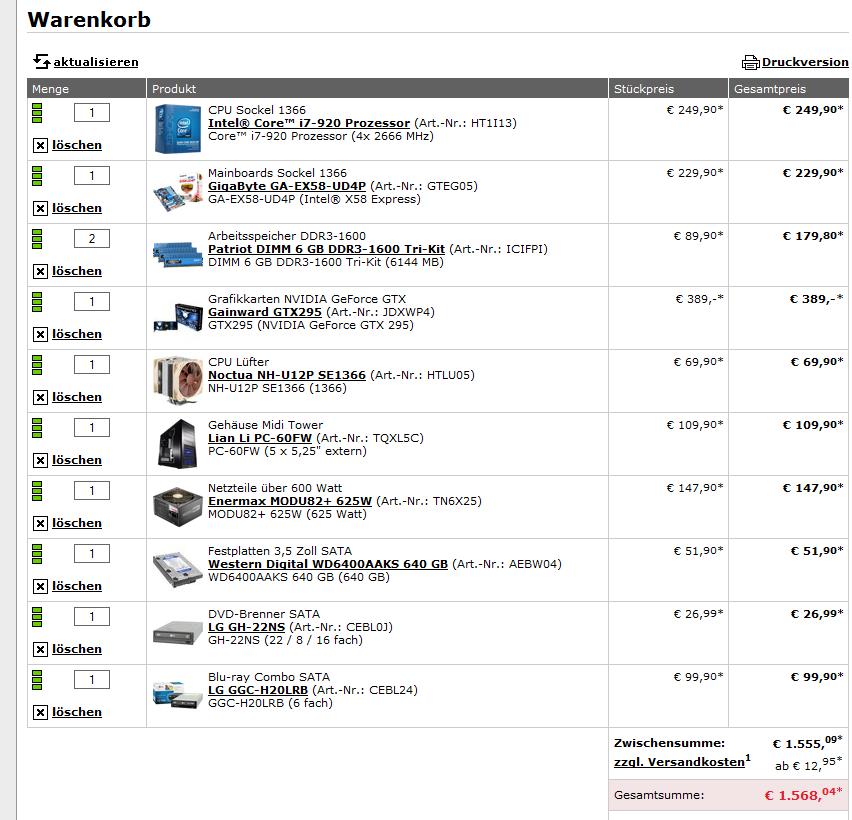Screen dimensions: 852x820
Task: Open LG GH-22NS DVD burner thumbnail
Action: [x=178, y=633]
